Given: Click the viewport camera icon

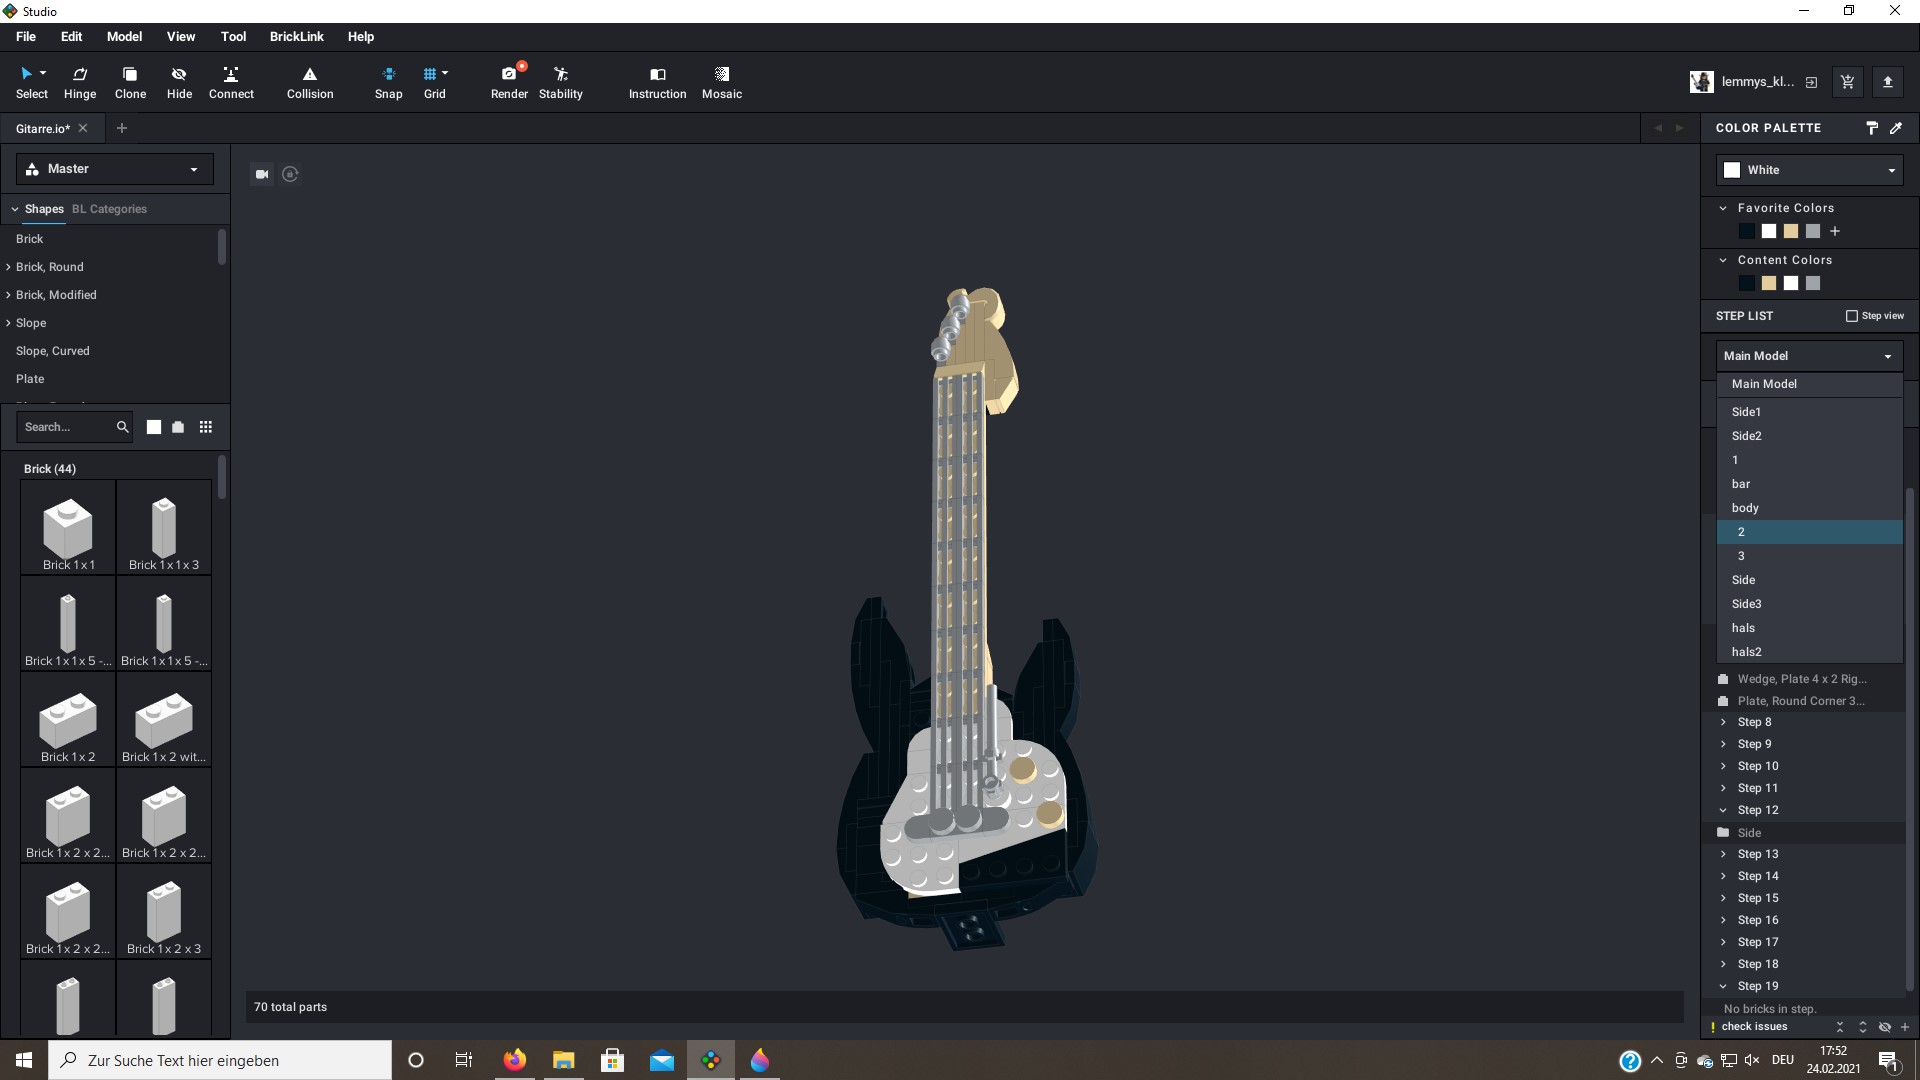Looking at the screenshot, I should (x=262, y=174).
